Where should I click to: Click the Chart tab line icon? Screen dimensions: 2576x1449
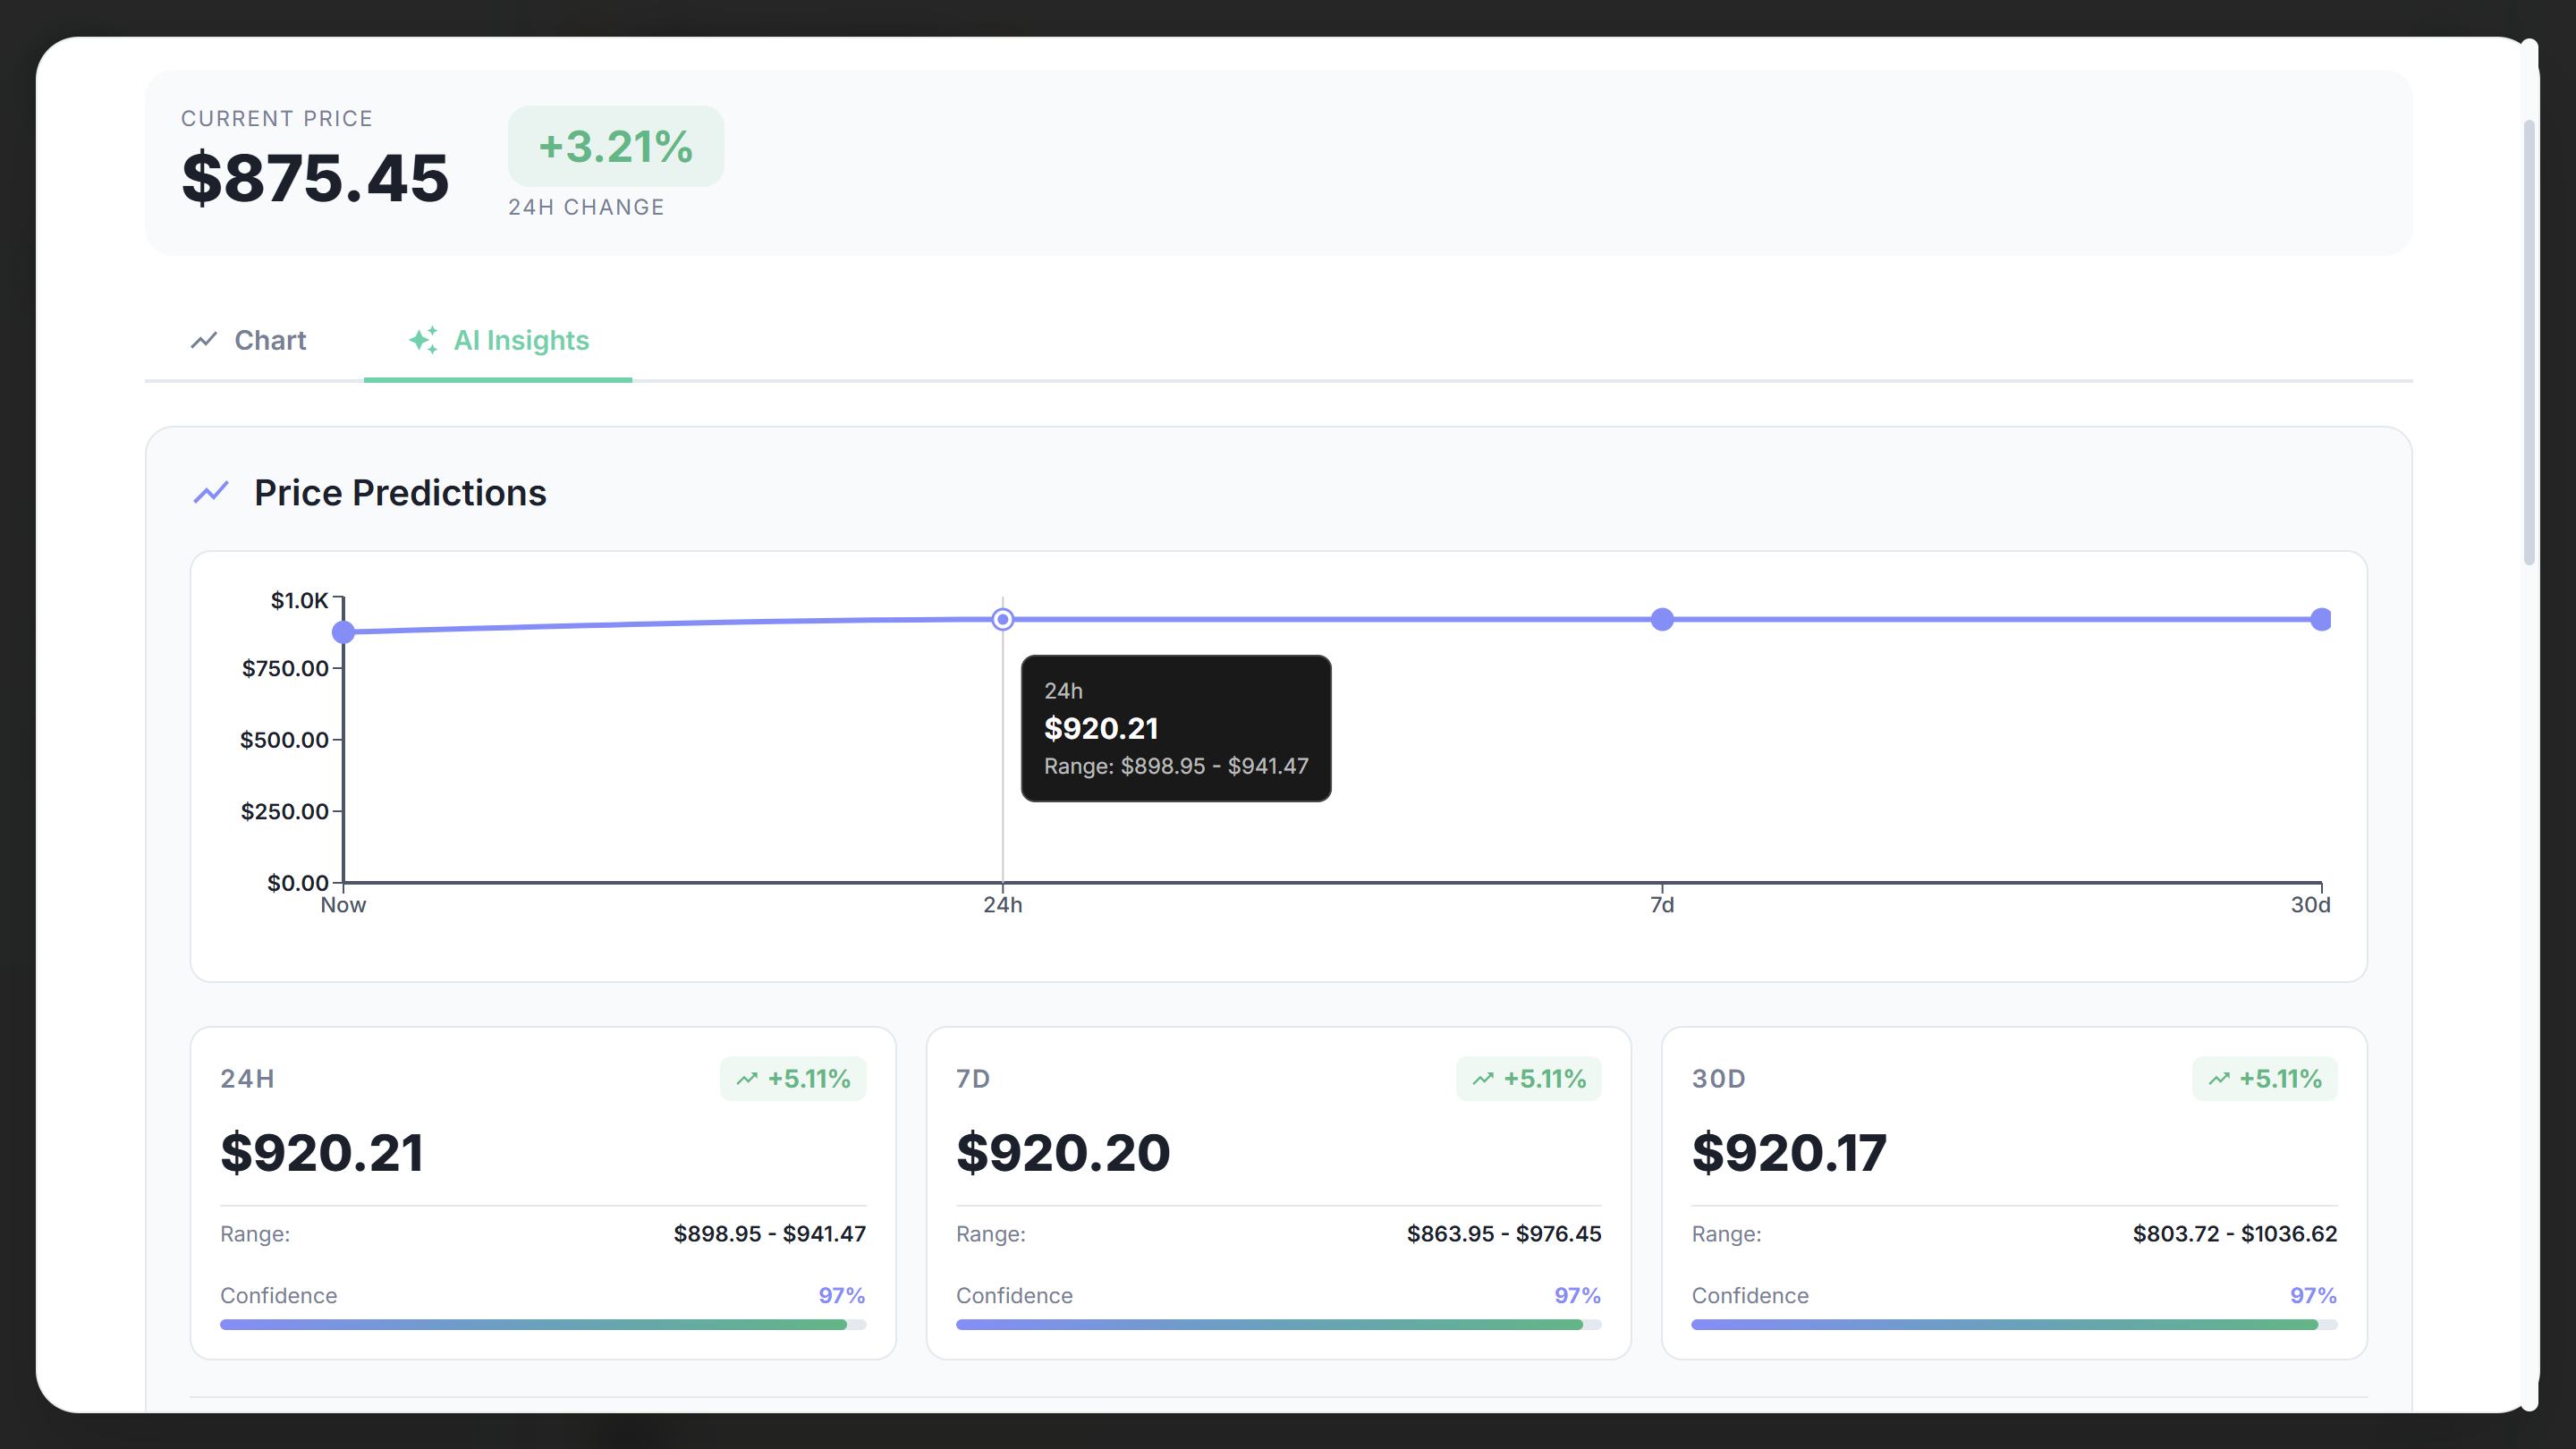[x=204, y=340]
